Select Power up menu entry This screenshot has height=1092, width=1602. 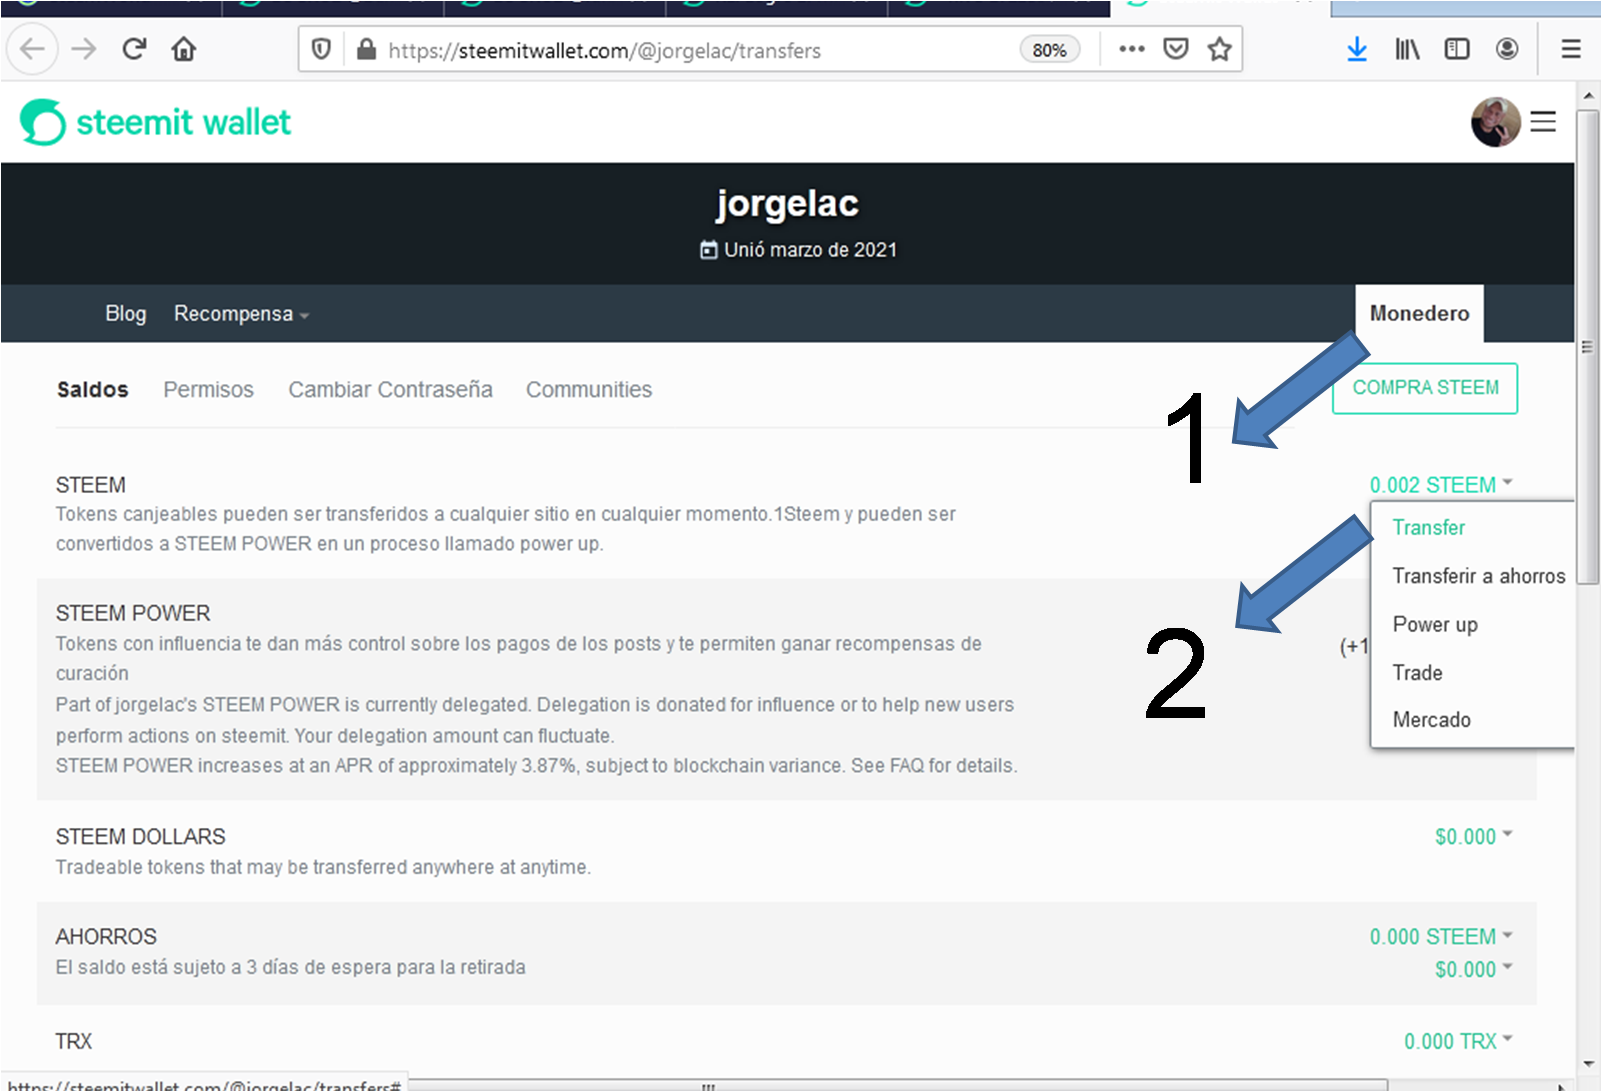coord(1435,625)
